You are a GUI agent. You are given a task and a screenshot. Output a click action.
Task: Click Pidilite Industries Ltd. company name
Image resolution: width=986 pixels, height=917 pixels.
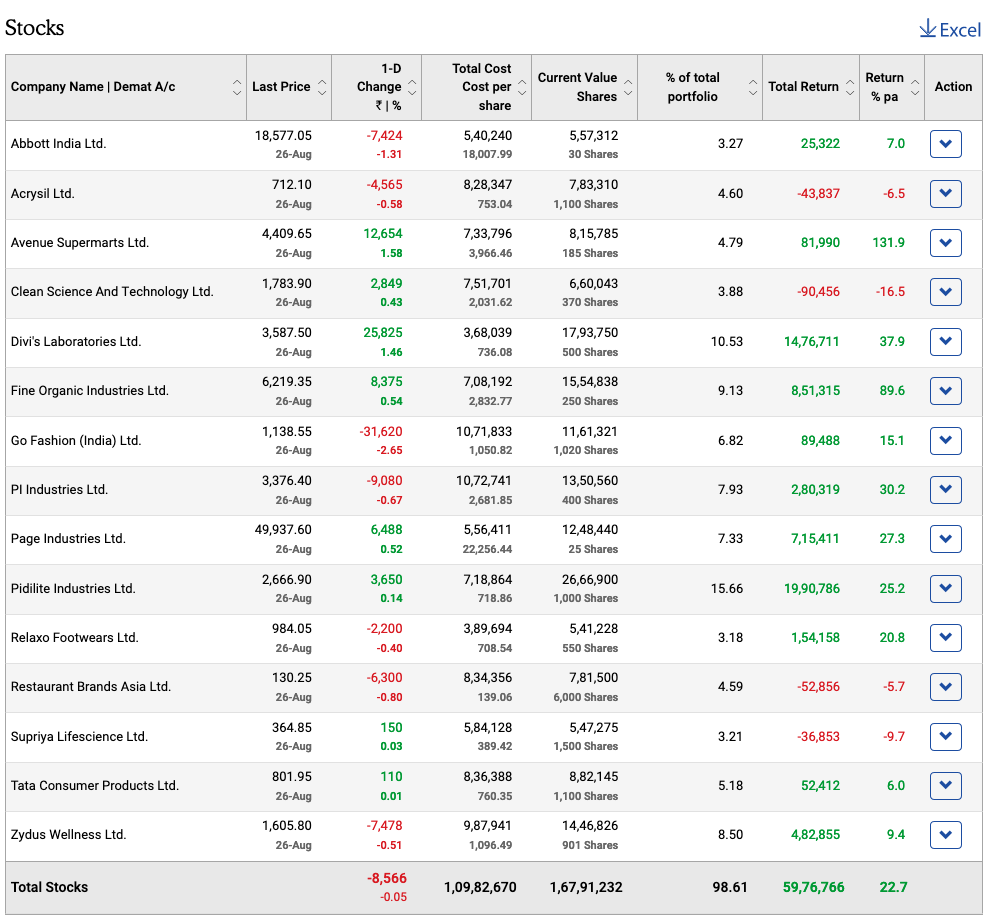73,589
